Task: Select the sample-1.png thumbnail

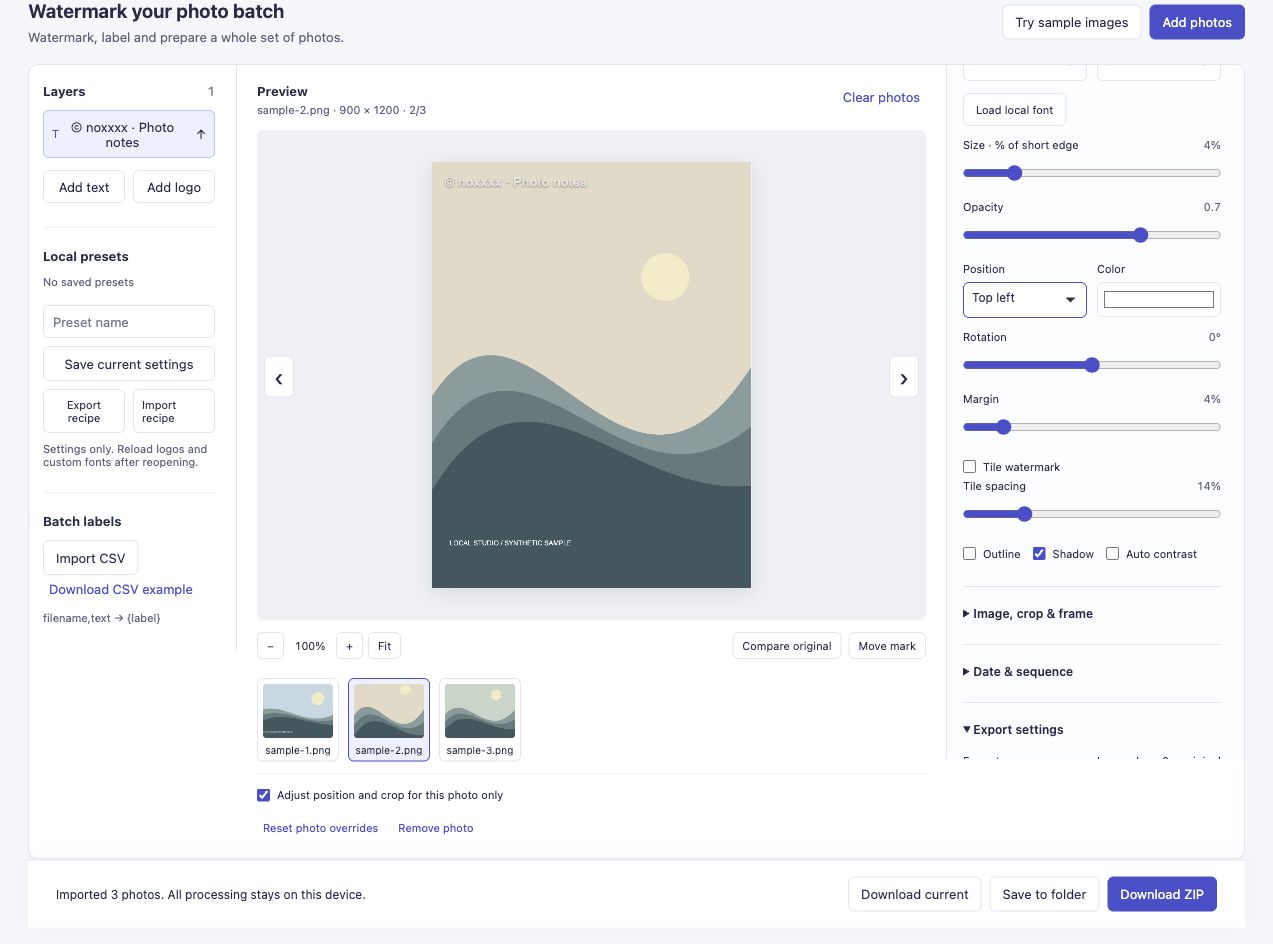Action: (297, 720)
